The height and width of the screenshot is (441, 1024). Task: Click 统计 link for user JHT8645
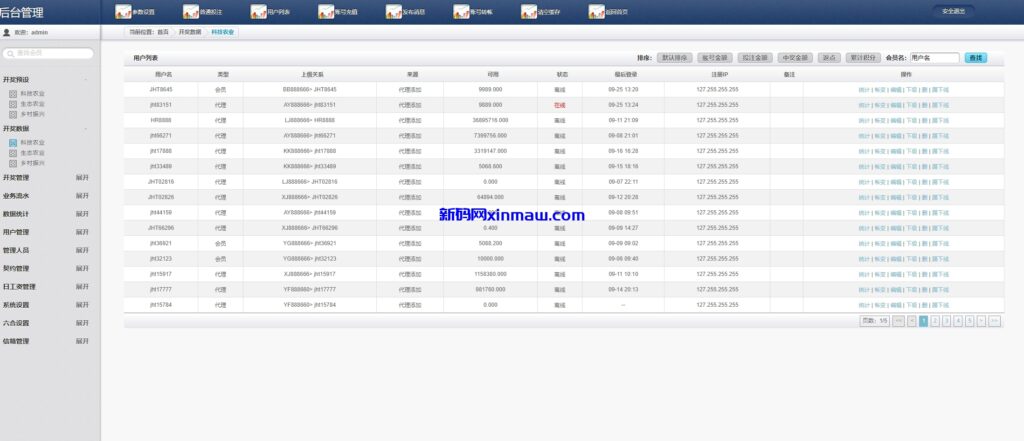(864, 90)
